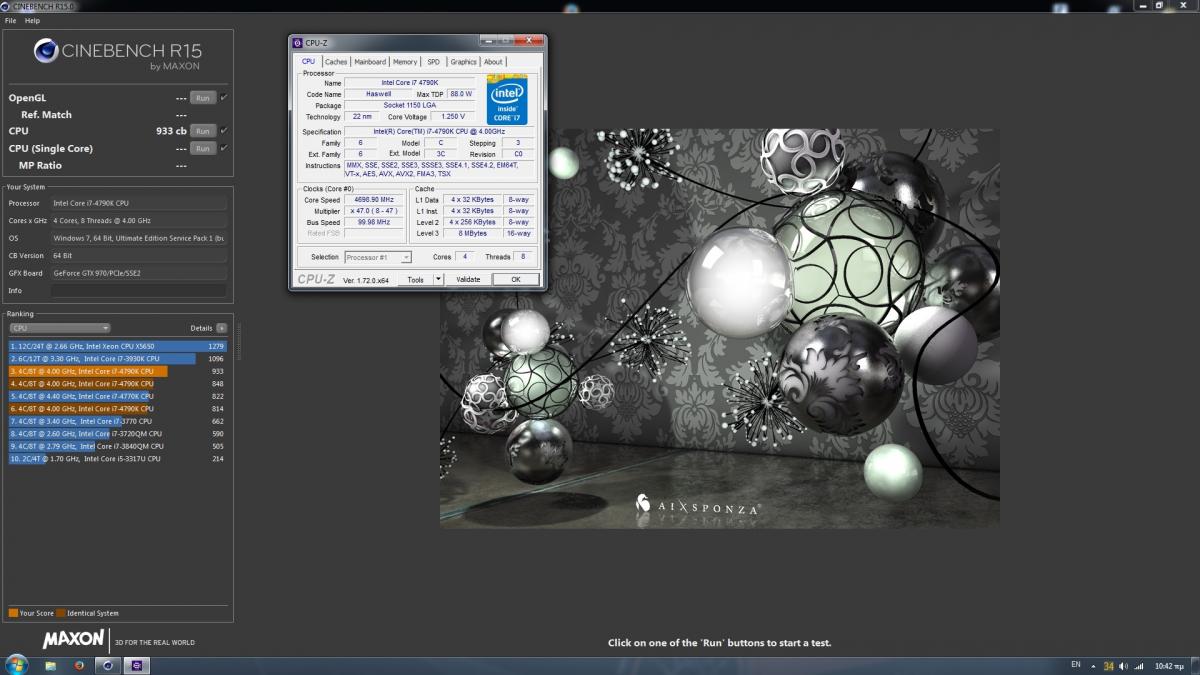The height and width of the screenshot is (675, 1200).
Task: Click the Multiplier value x 47.0
Action: coord(375,211)
